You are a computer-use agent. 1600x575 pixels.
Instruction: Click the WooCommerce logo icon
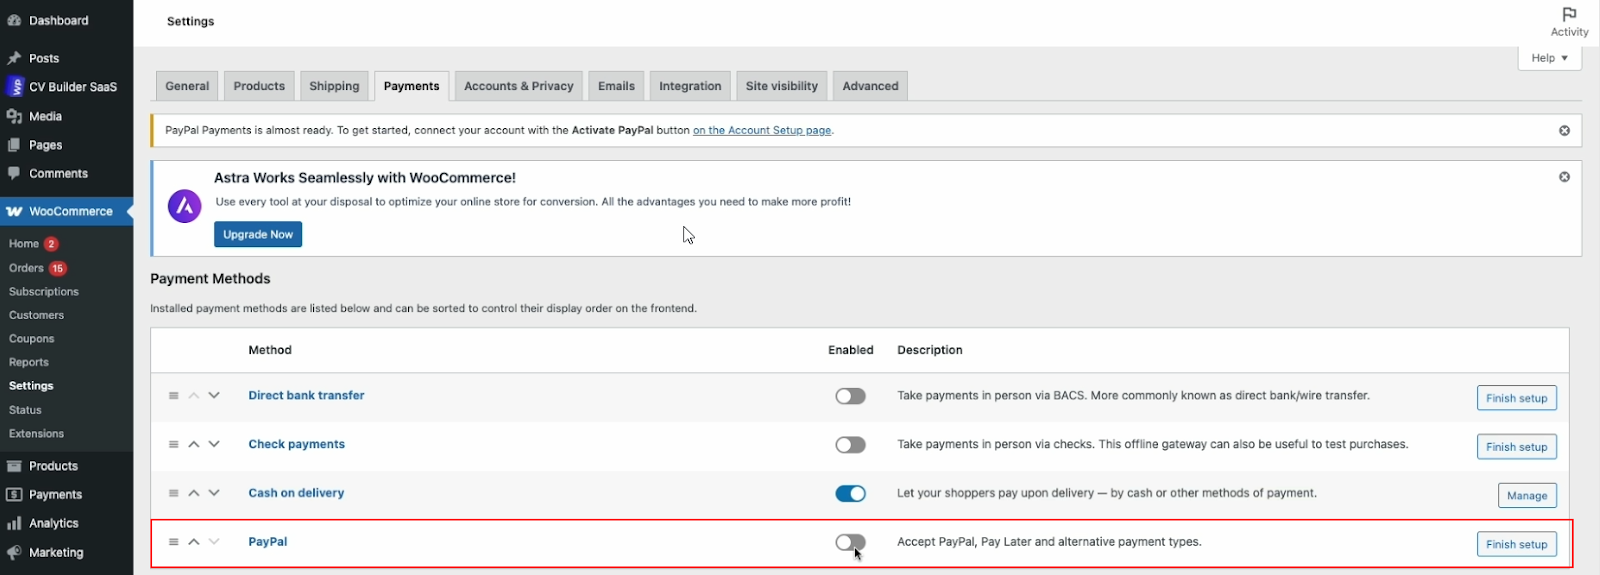coord(14,211)
